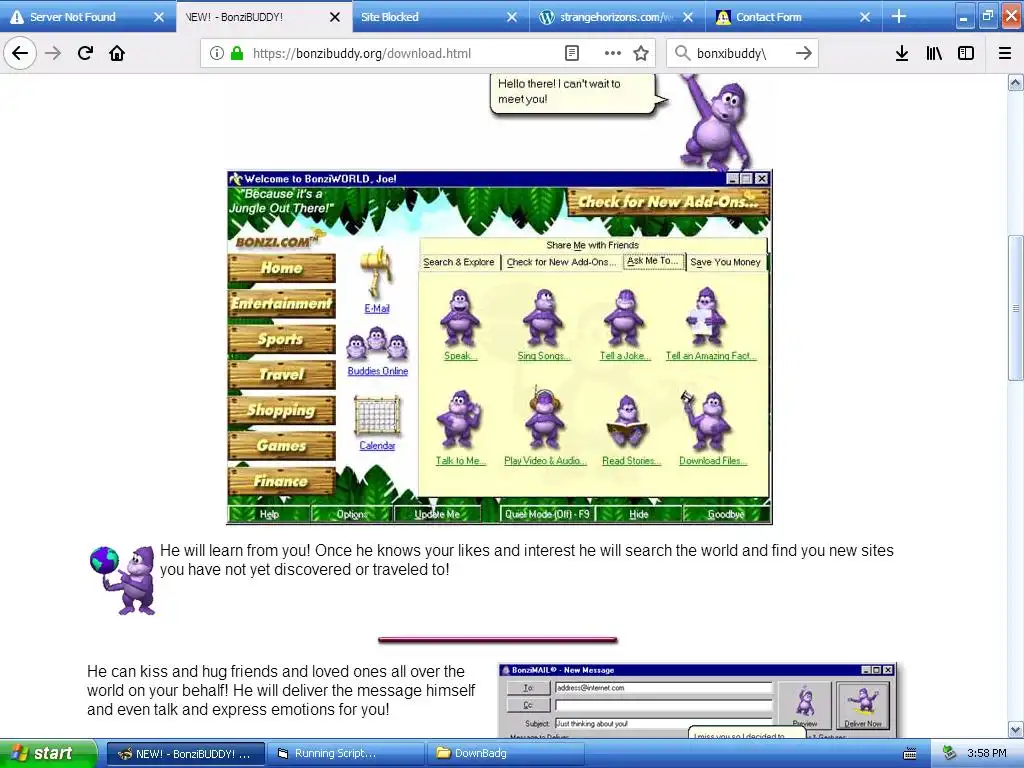
Task: Click the Share Me with Friends tab
Action: [x=592, y=245]
